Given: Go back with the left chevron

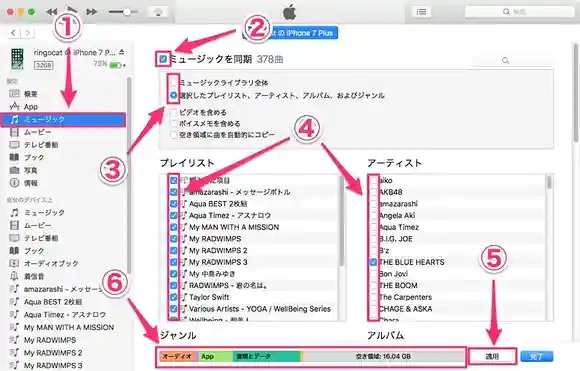Looking at the screenshot, I should pyautogui.click(x=14, y=33).
